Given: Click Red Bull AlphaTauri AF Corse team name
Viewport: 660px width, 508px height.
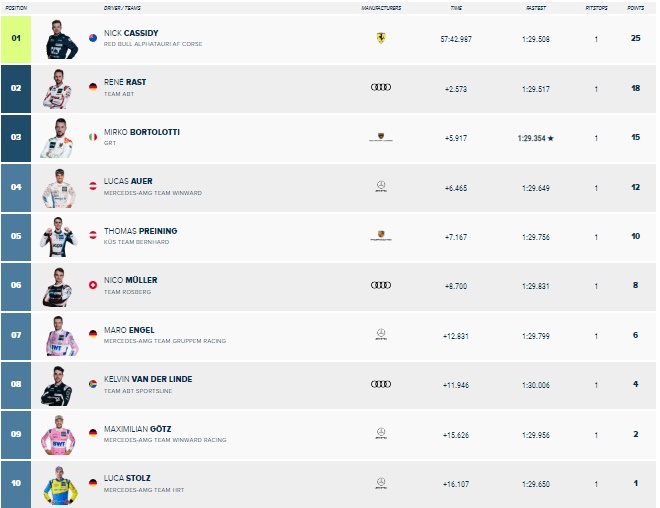Looking at the screenshot, I should [x=153, y=44].
